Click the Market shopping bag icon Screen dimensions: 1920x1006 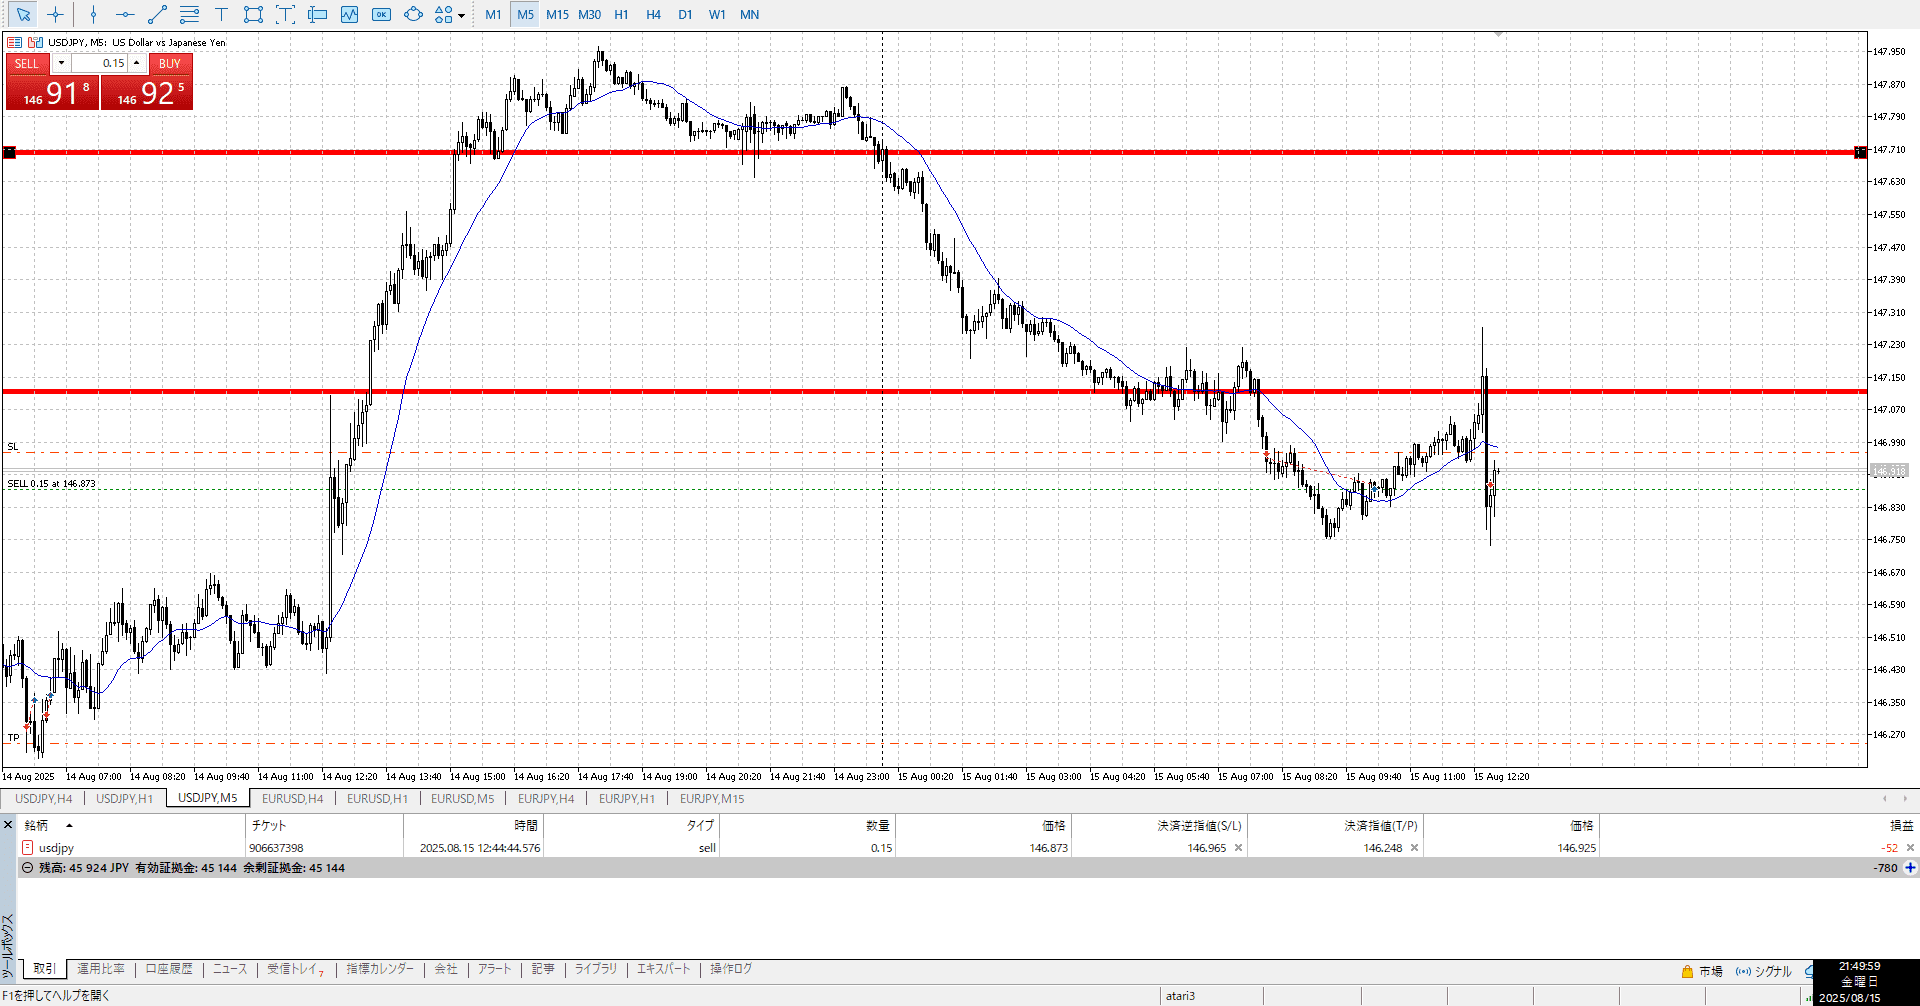click(1687, 971)
